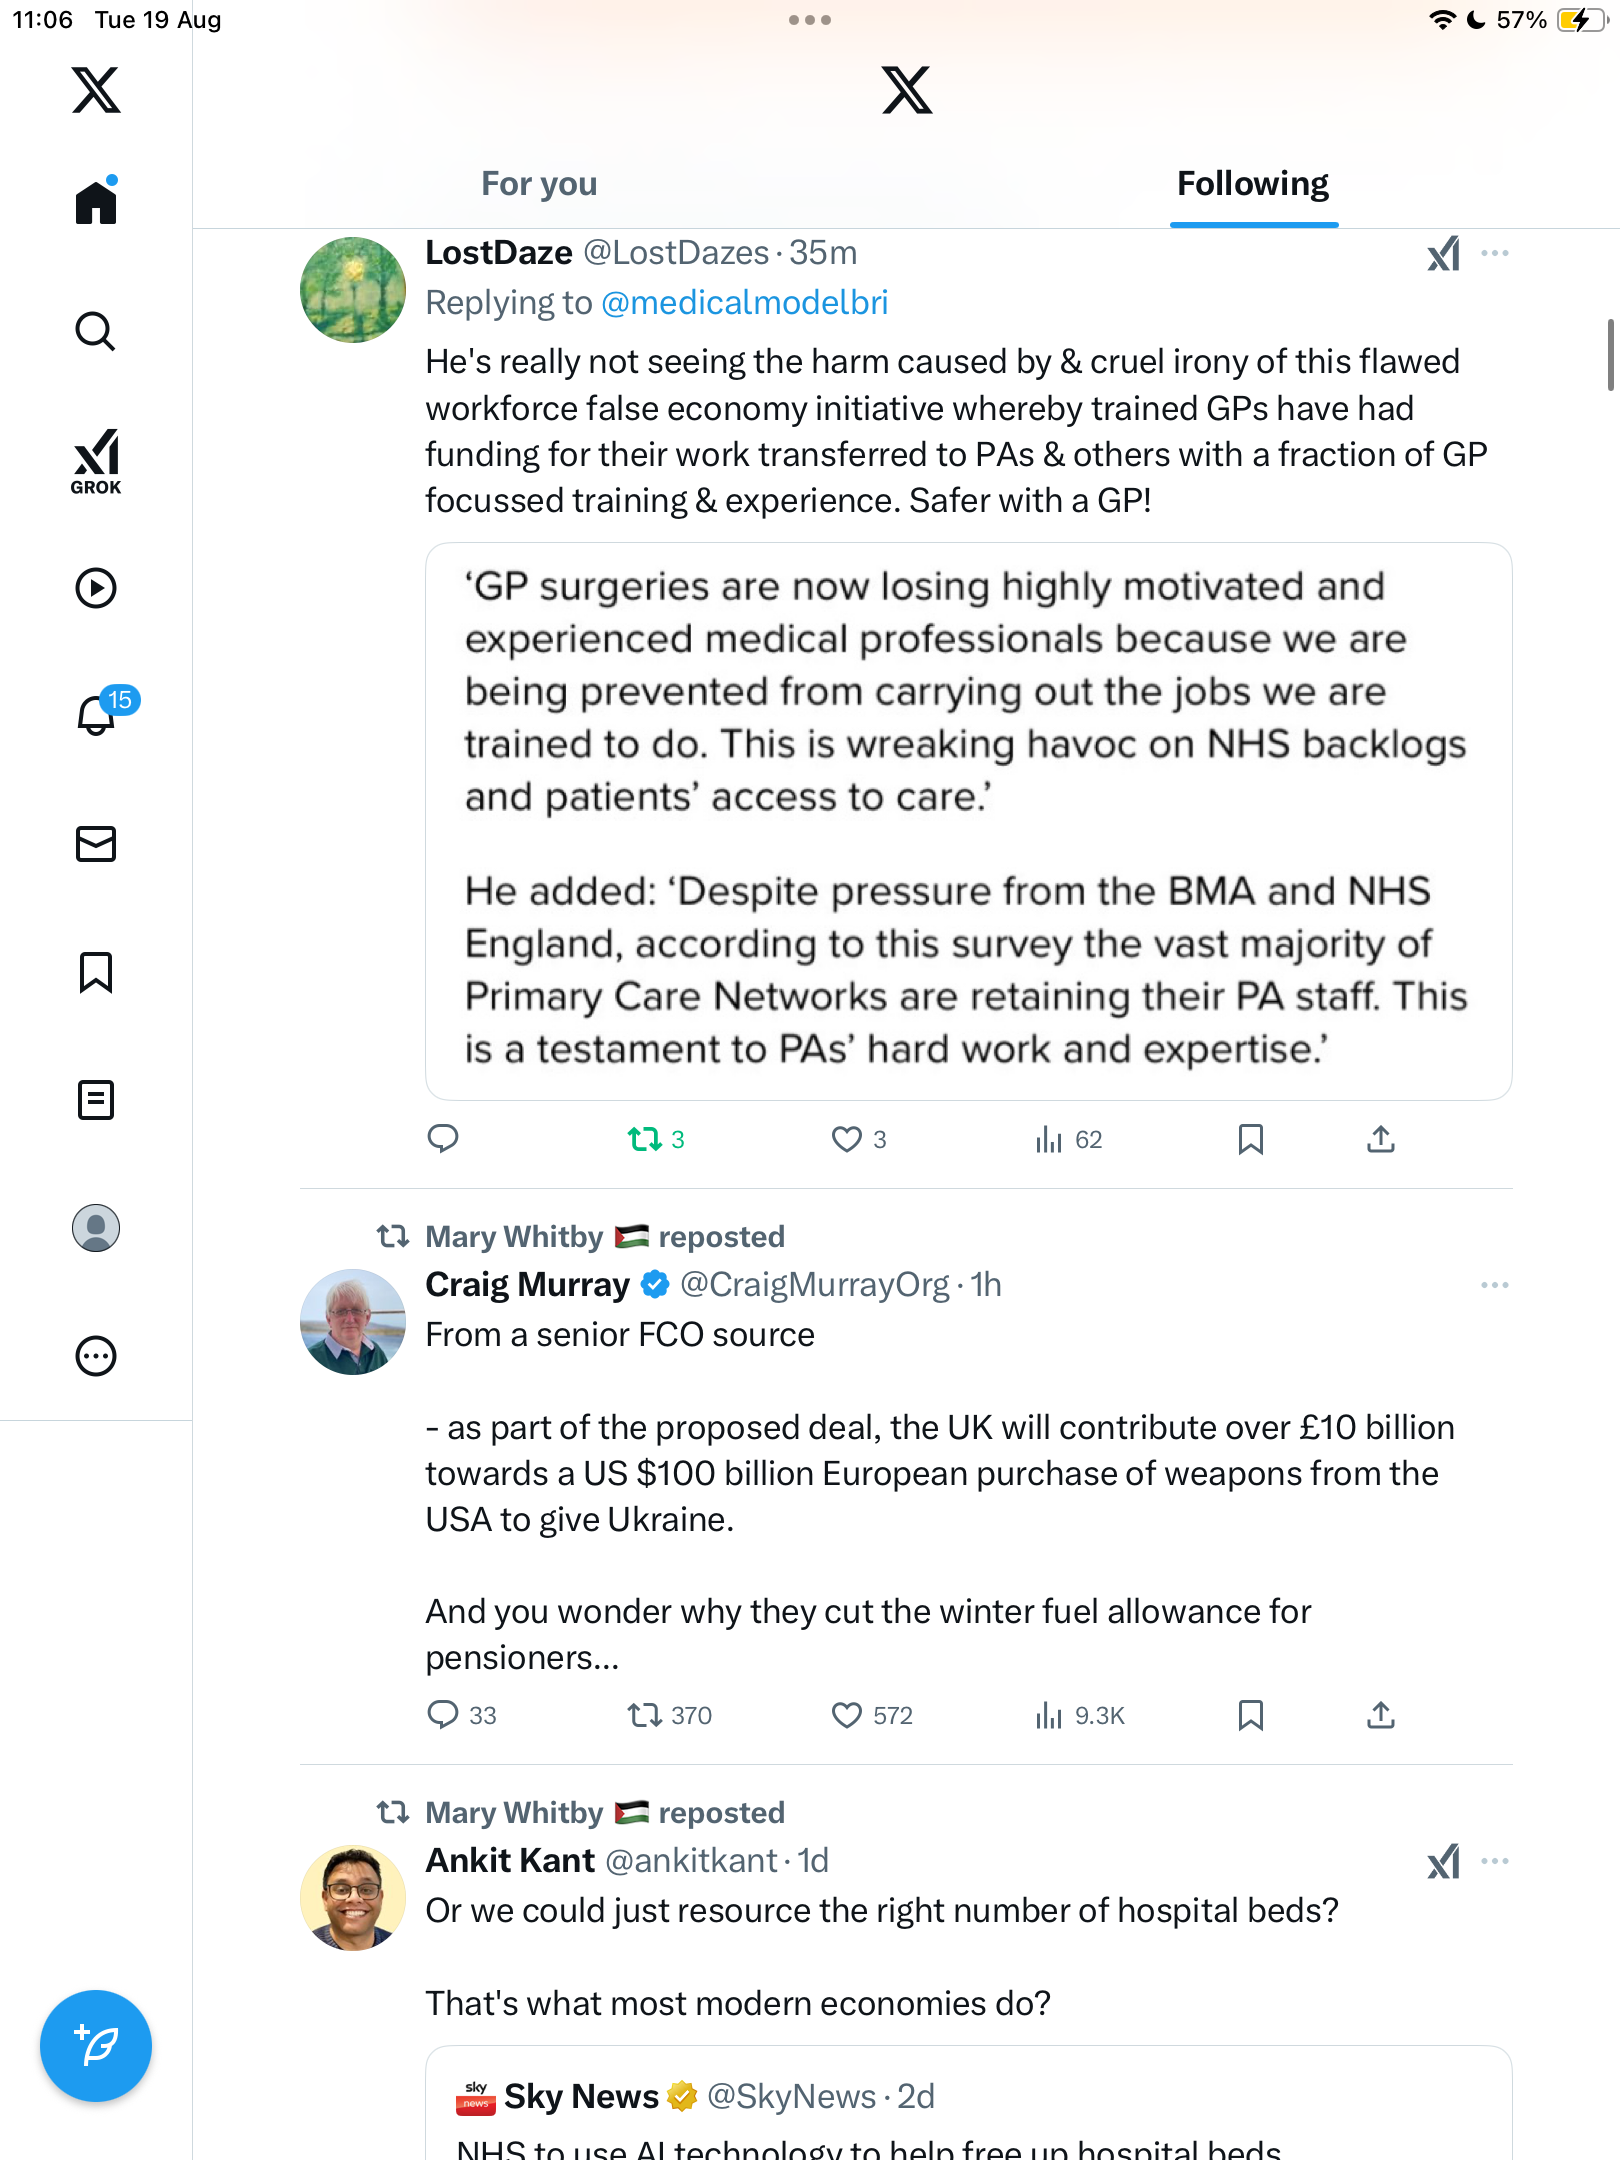
Task: Open Craig Murray's profile picture
Action: point(353,1322)
